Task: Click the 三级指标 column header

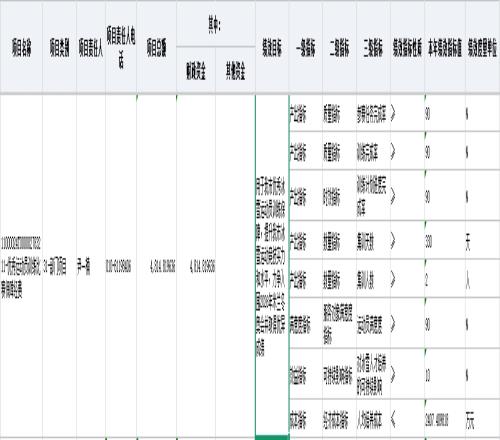Action: 373,47
